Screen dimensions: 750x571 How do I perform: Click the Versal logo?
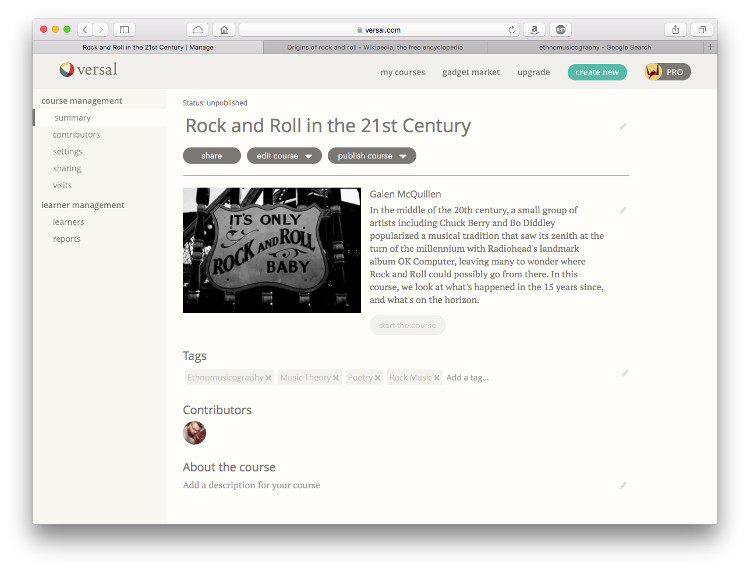pos(88,70)
